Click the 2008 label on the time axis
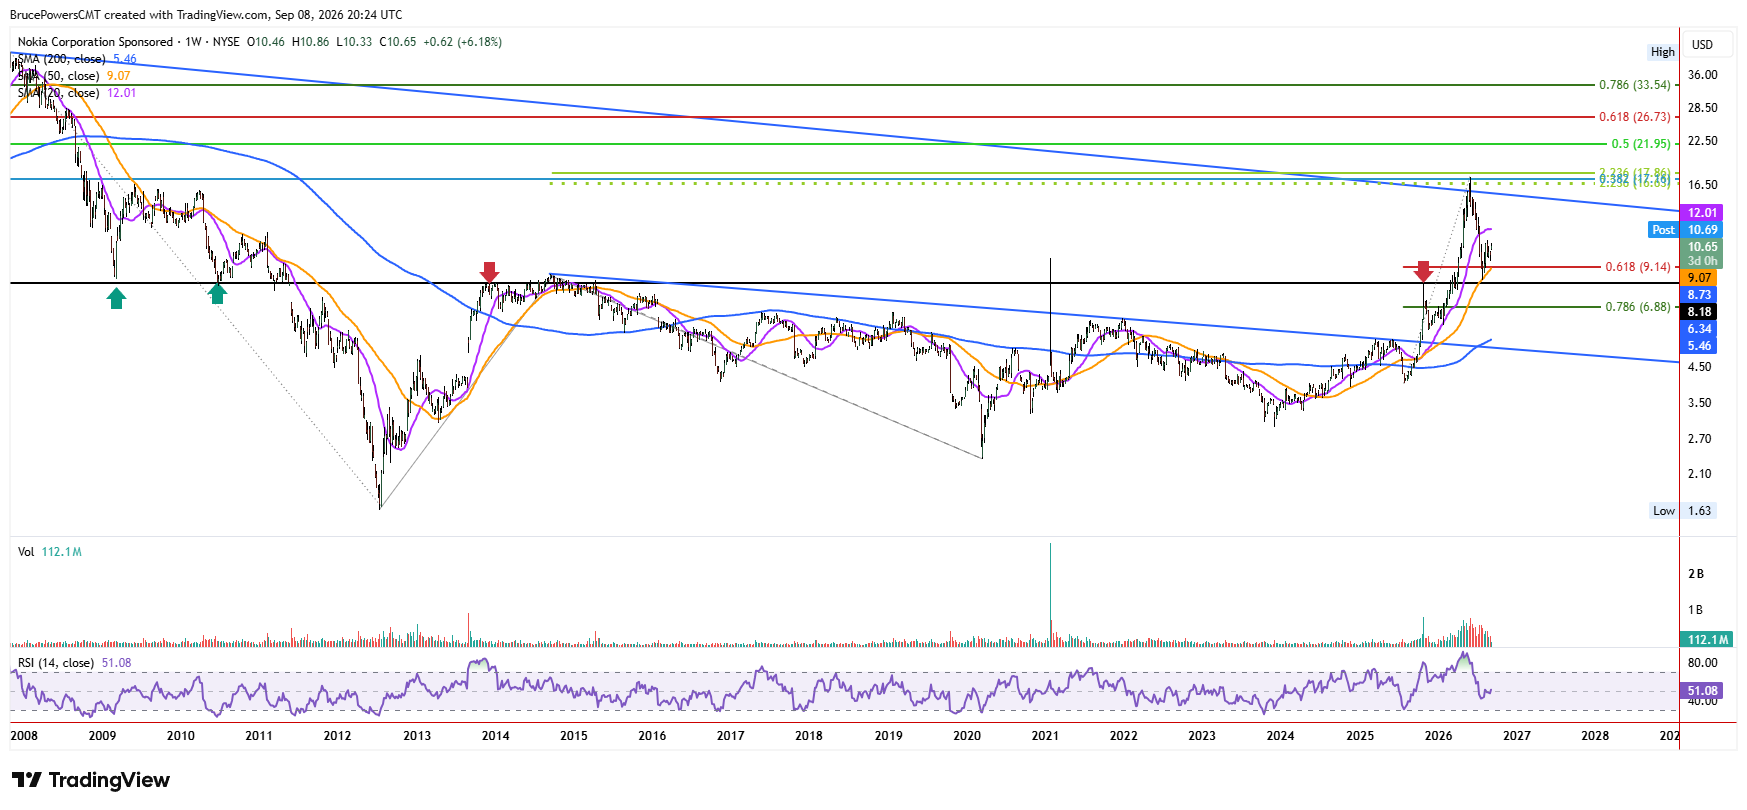The image size is (1747, 810). [24, 736]
